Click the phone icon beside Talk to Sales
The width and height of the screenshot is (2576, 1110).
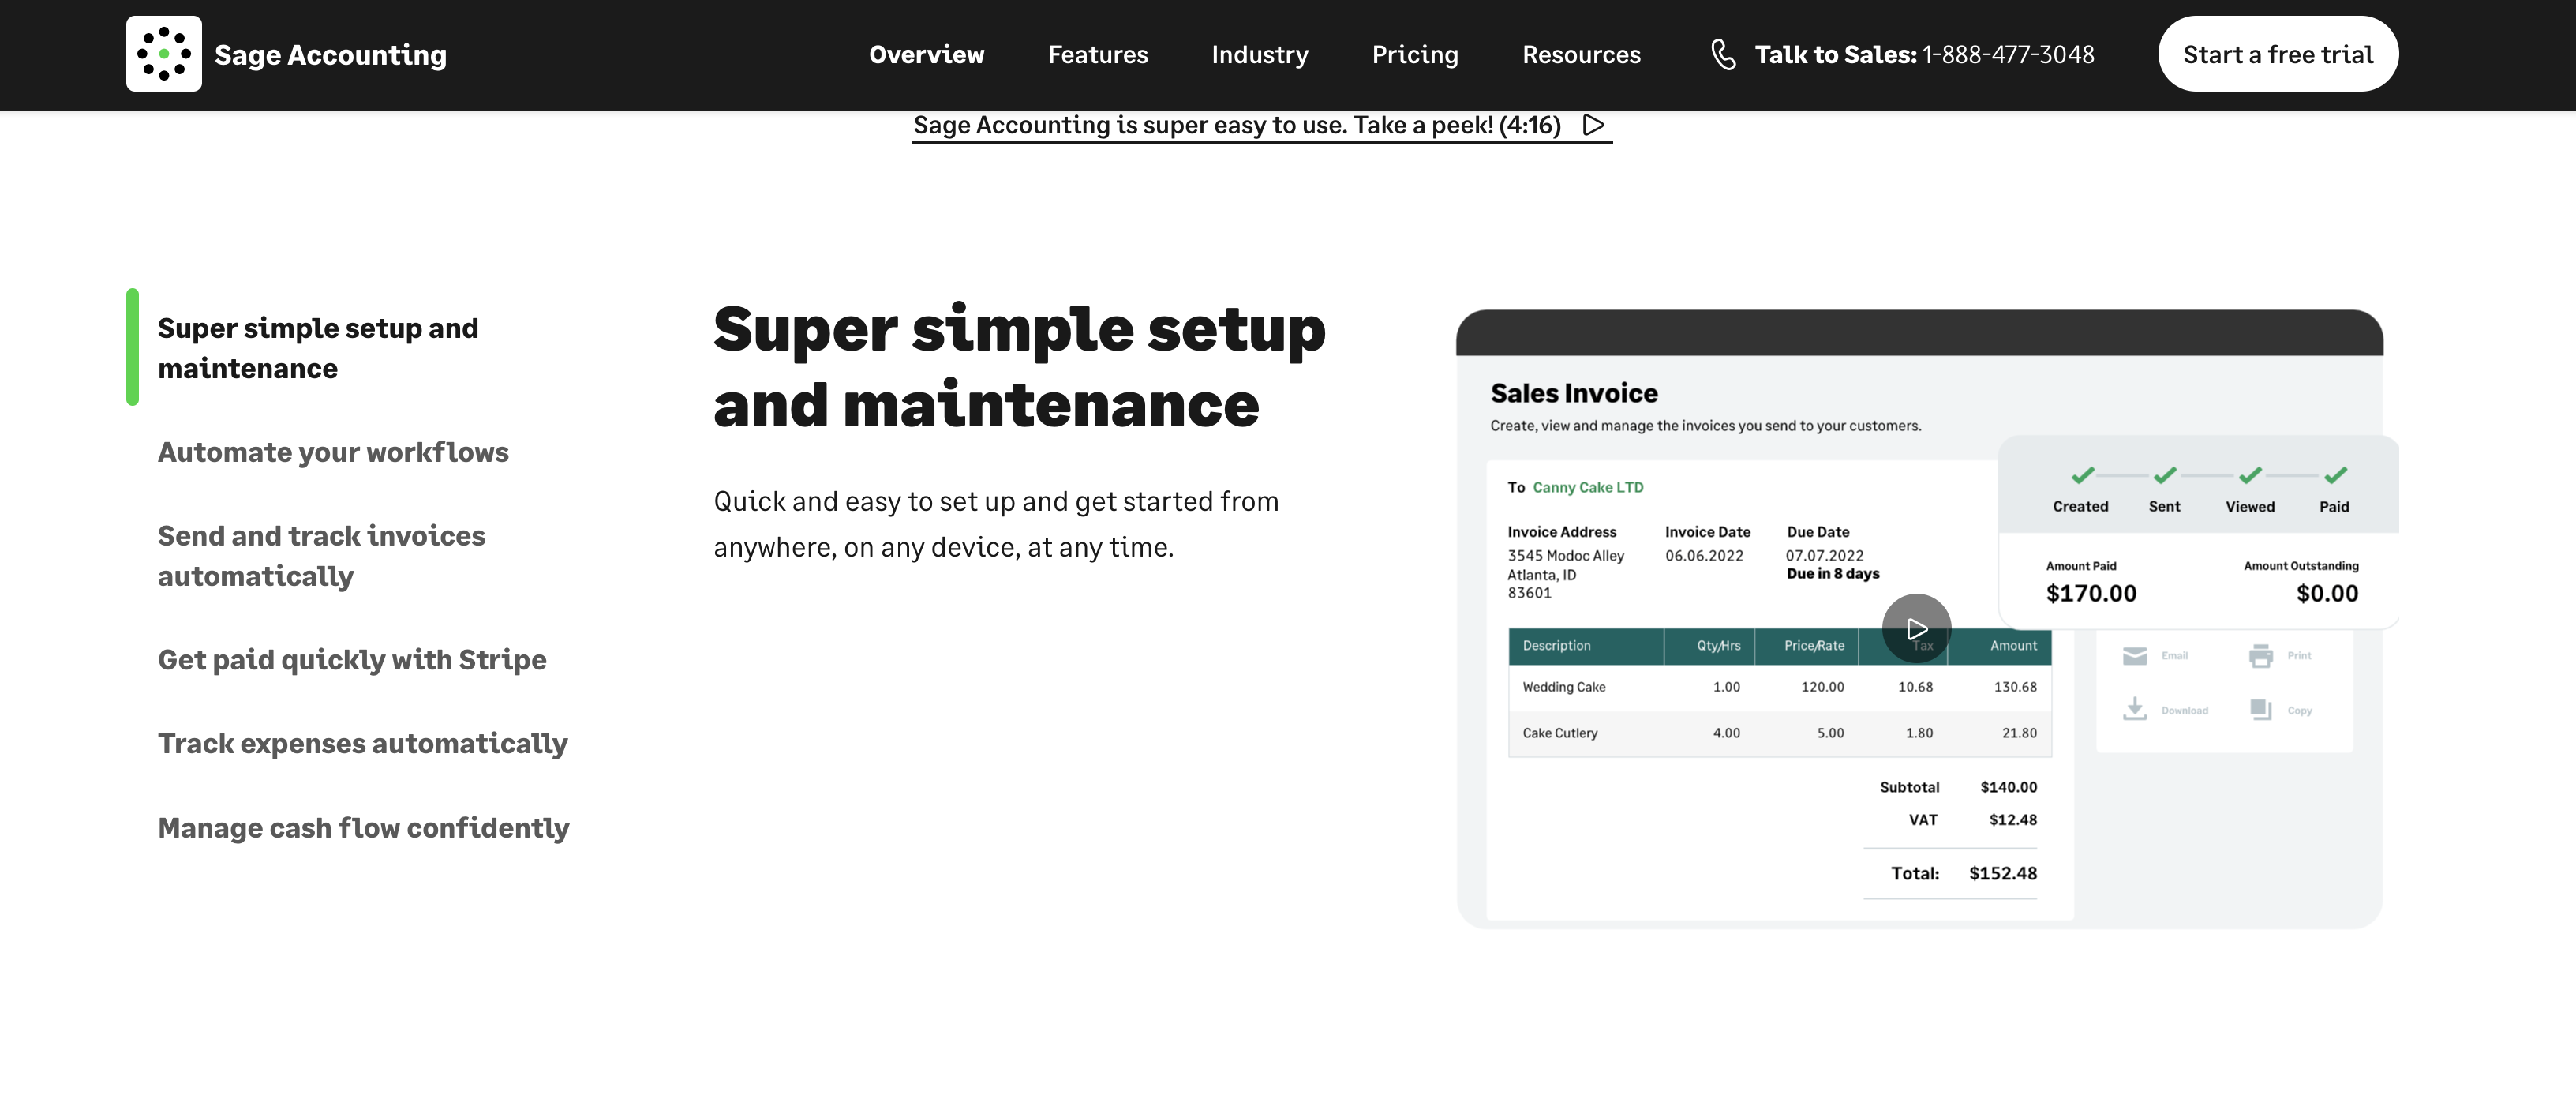(x=1722, y=54)
